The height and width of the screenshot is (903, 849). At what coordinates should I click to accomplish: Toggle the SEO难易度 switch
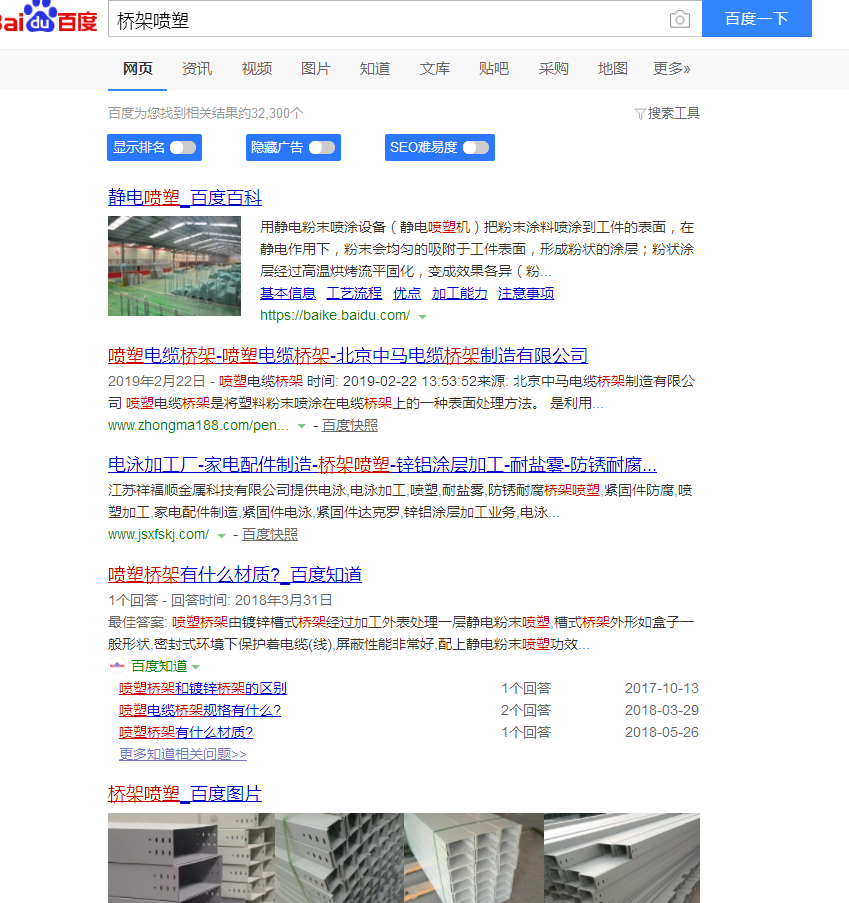[x=476, y=147]
